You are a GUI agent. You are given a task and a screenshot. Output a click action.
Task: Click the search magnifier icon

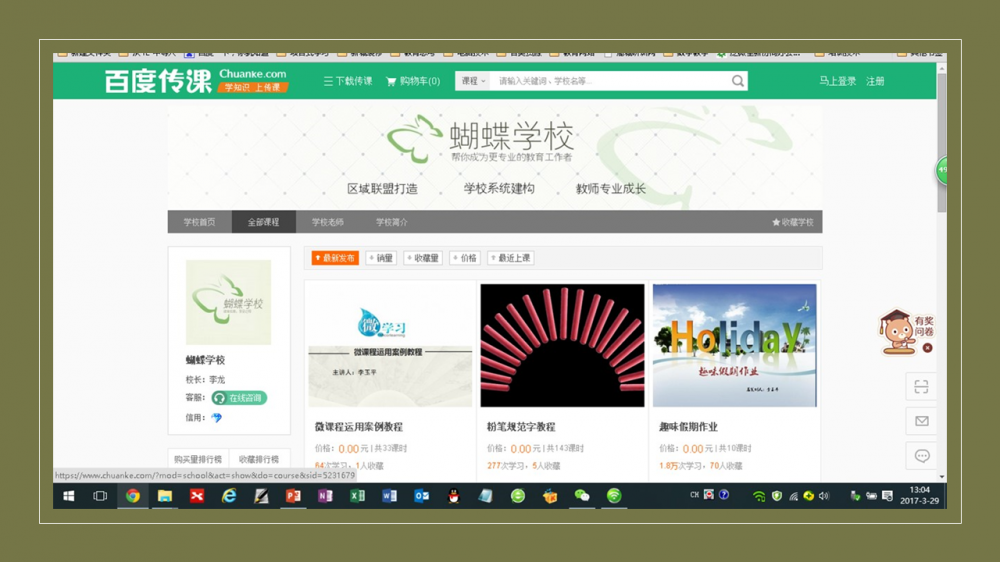[x=737, y=81]
